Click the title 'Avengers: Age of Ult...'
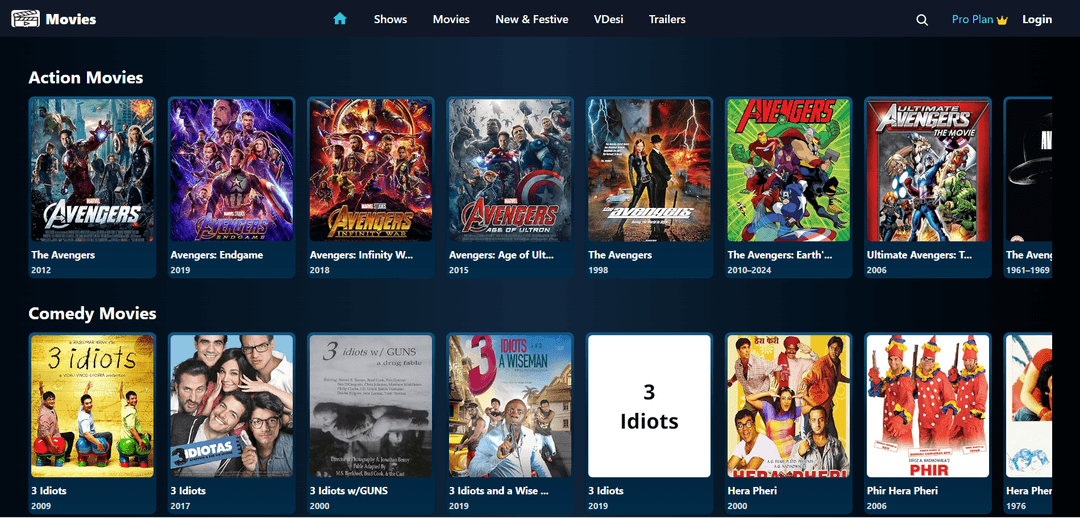 [501, 255]
